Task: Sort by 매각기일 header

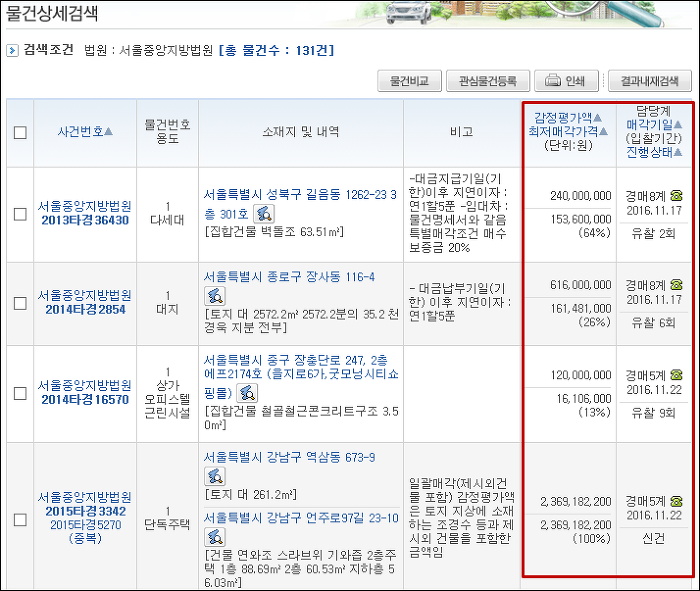Action: click(654, 125)
